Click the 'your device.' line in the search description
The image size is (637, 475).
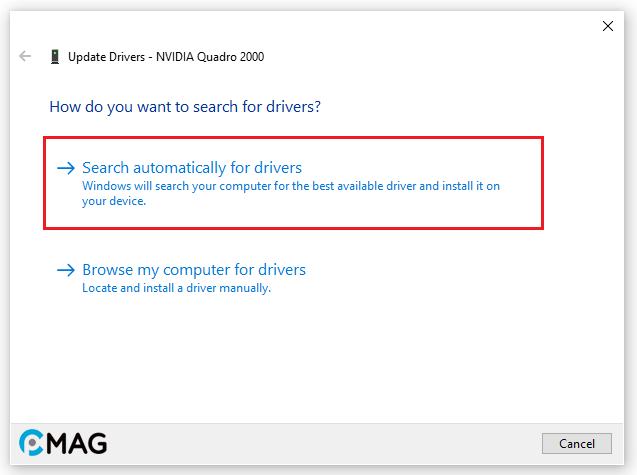tap(114, 201)
